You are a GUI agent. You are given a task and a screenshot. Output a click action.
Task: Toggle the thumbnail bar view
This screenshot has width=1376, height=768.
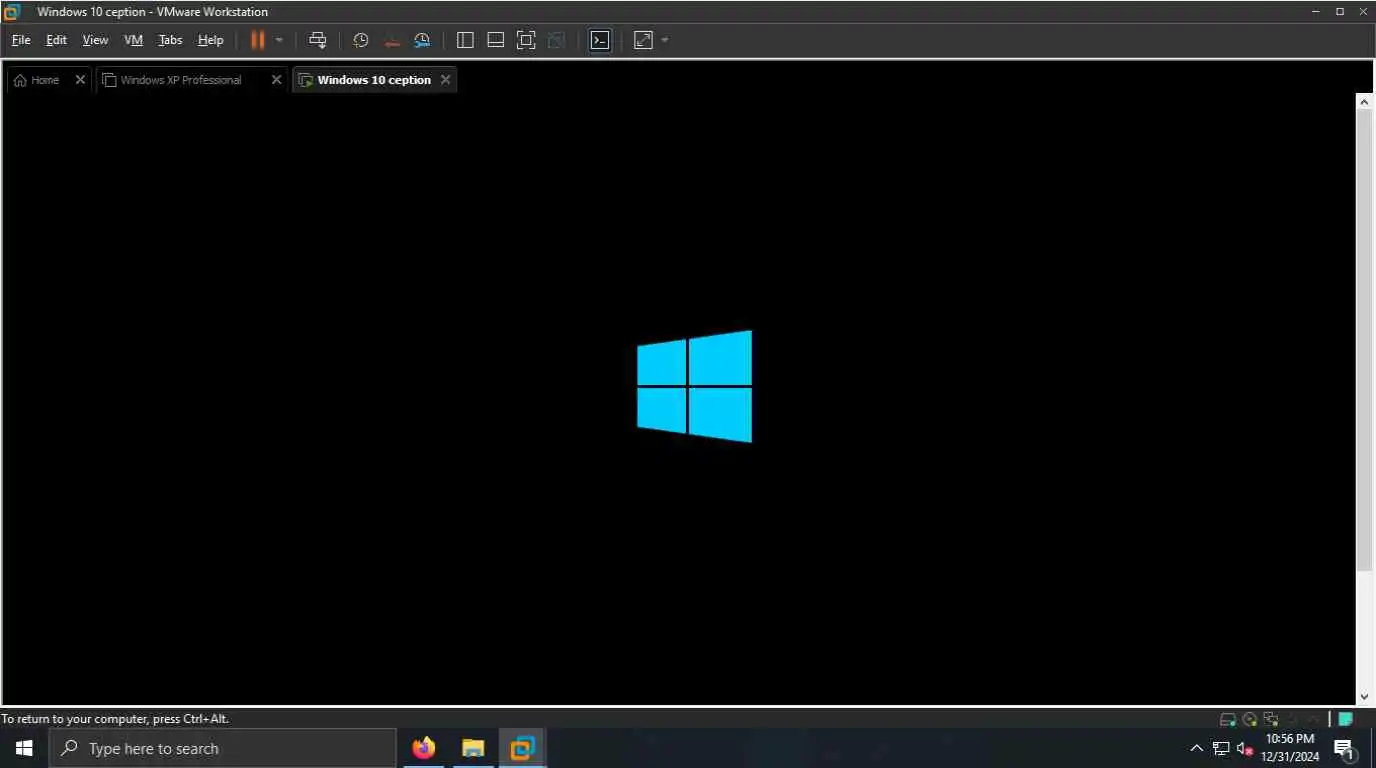click(x=495, y=40)
